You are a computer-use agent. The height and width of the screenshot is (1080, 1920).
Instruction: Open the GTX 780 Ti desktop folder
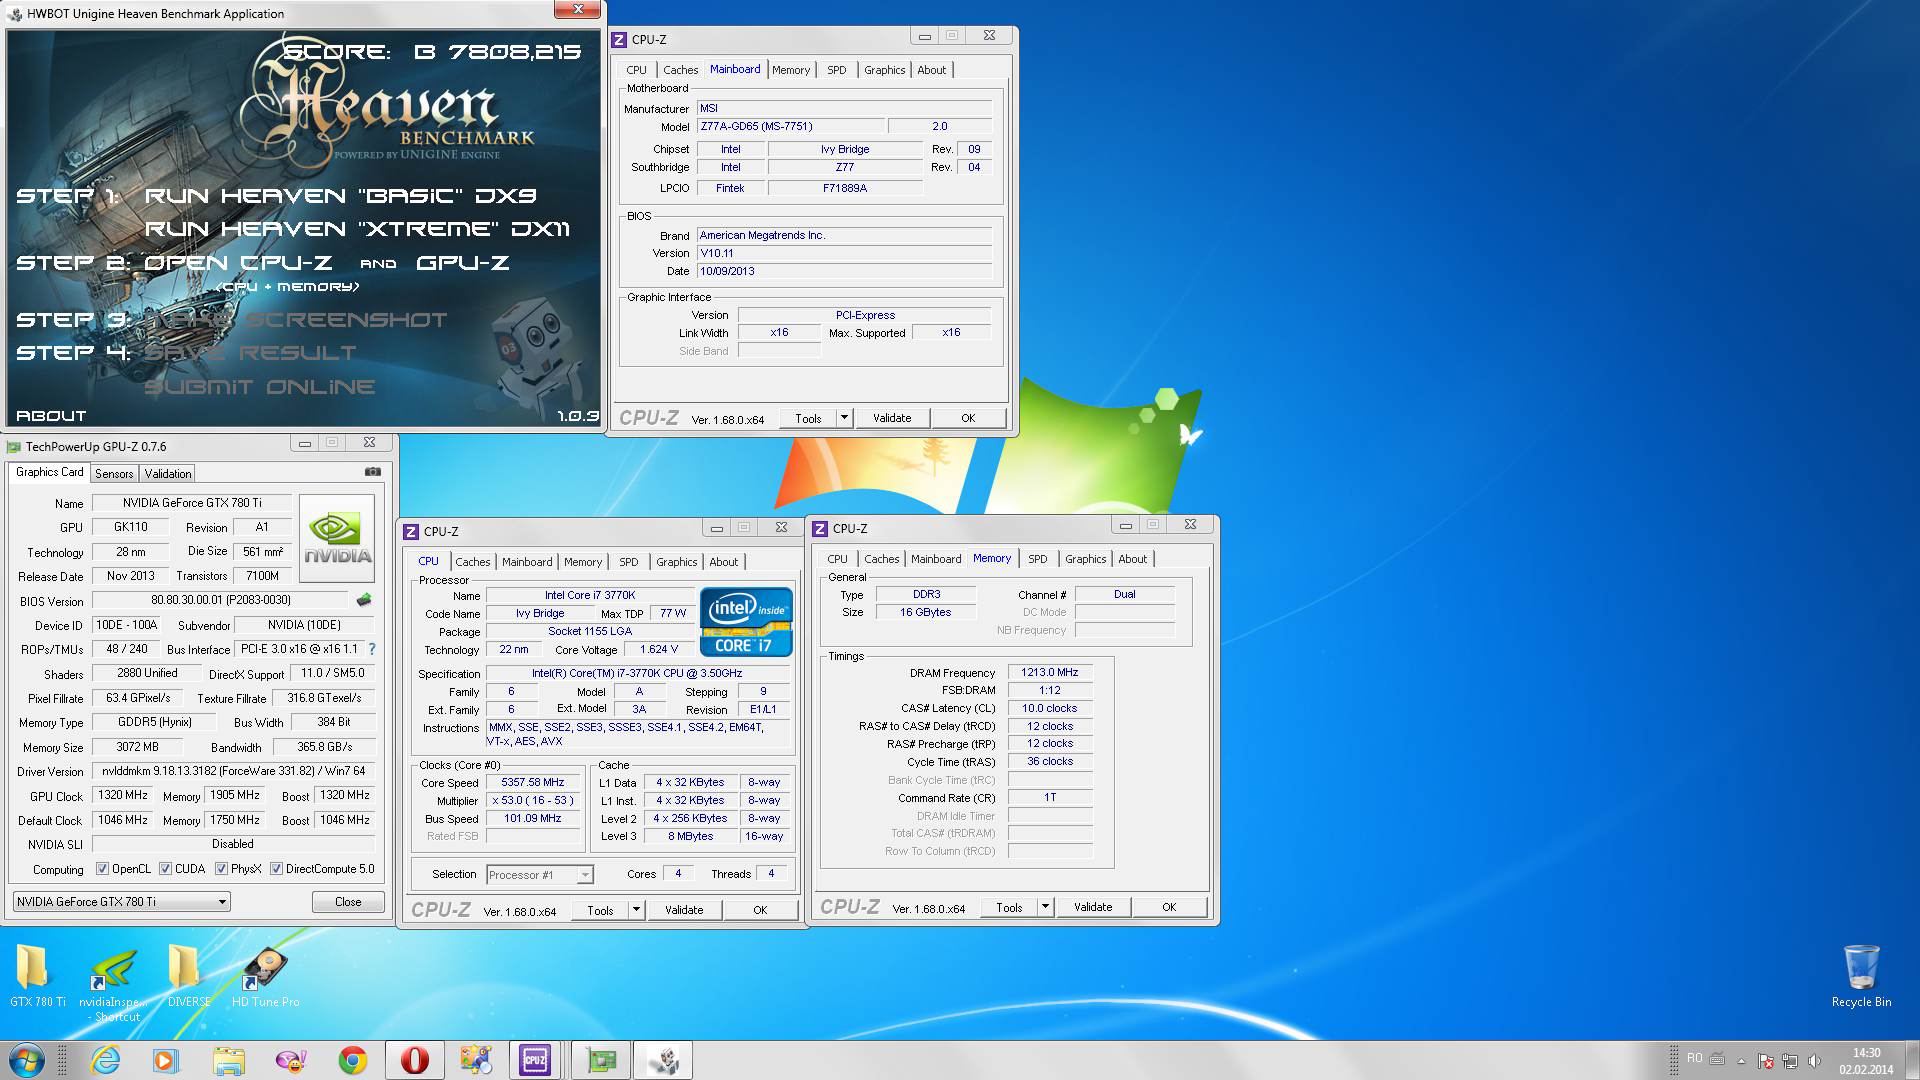click(37, 975)
